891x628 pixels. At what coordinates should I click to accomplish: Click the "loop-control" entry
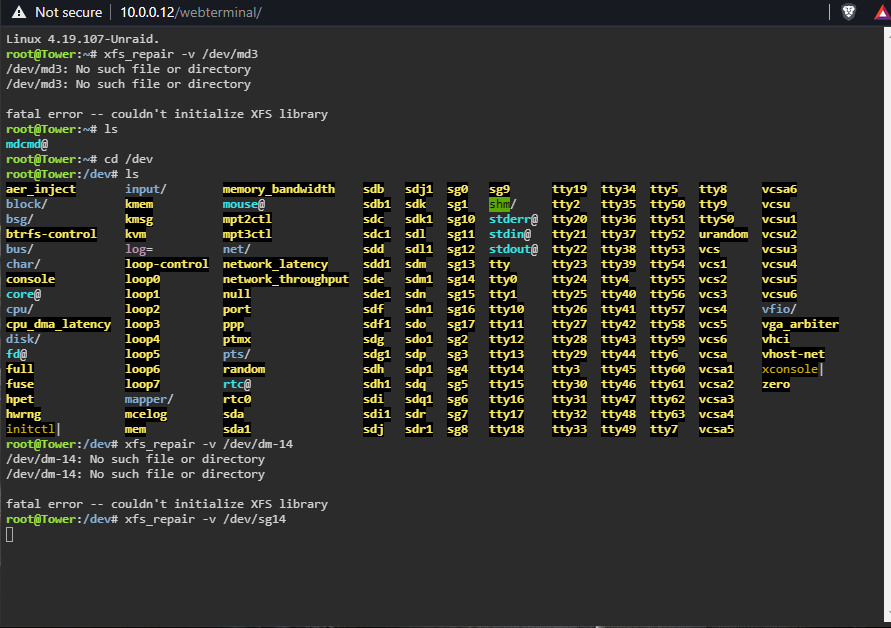[167, 264]
